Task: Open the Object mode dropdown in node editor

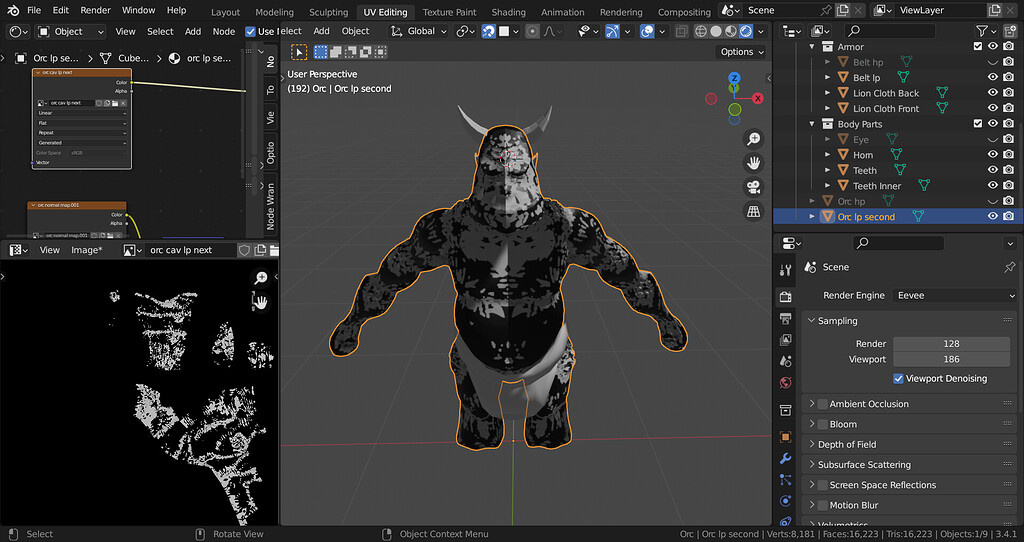Action: tap(71, 31)
